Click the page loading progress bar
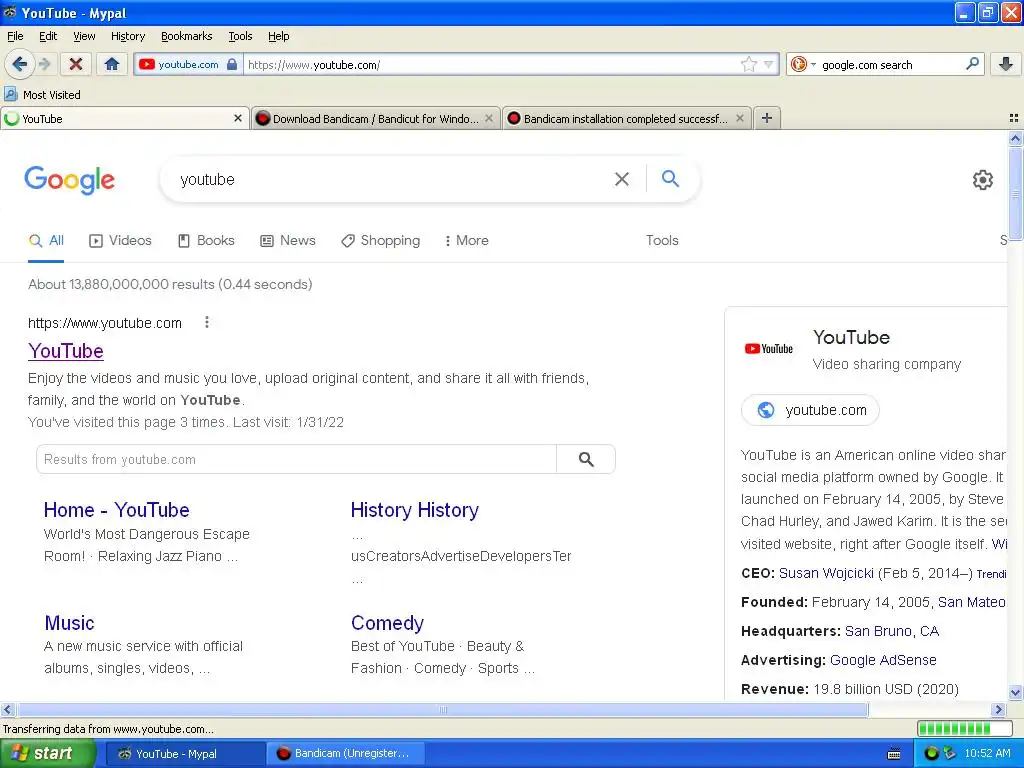Image resolution: width=1024 pixels, height=768 pixels. [965, 728]
